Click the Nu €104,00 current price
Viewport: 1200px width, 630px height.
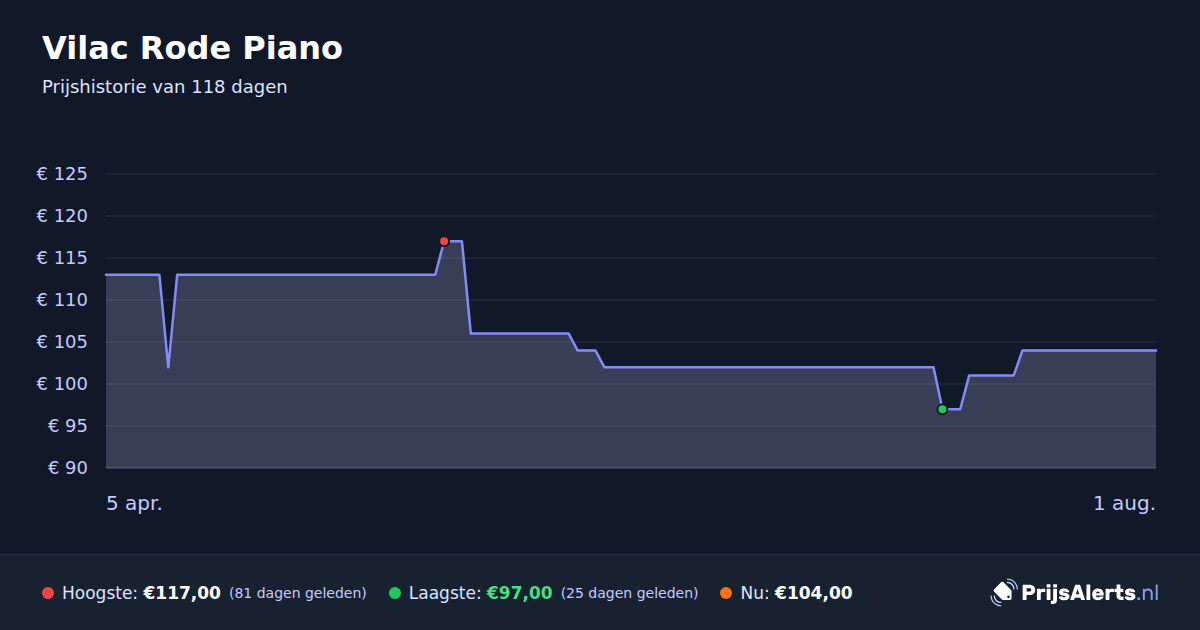tap(813, 593)
